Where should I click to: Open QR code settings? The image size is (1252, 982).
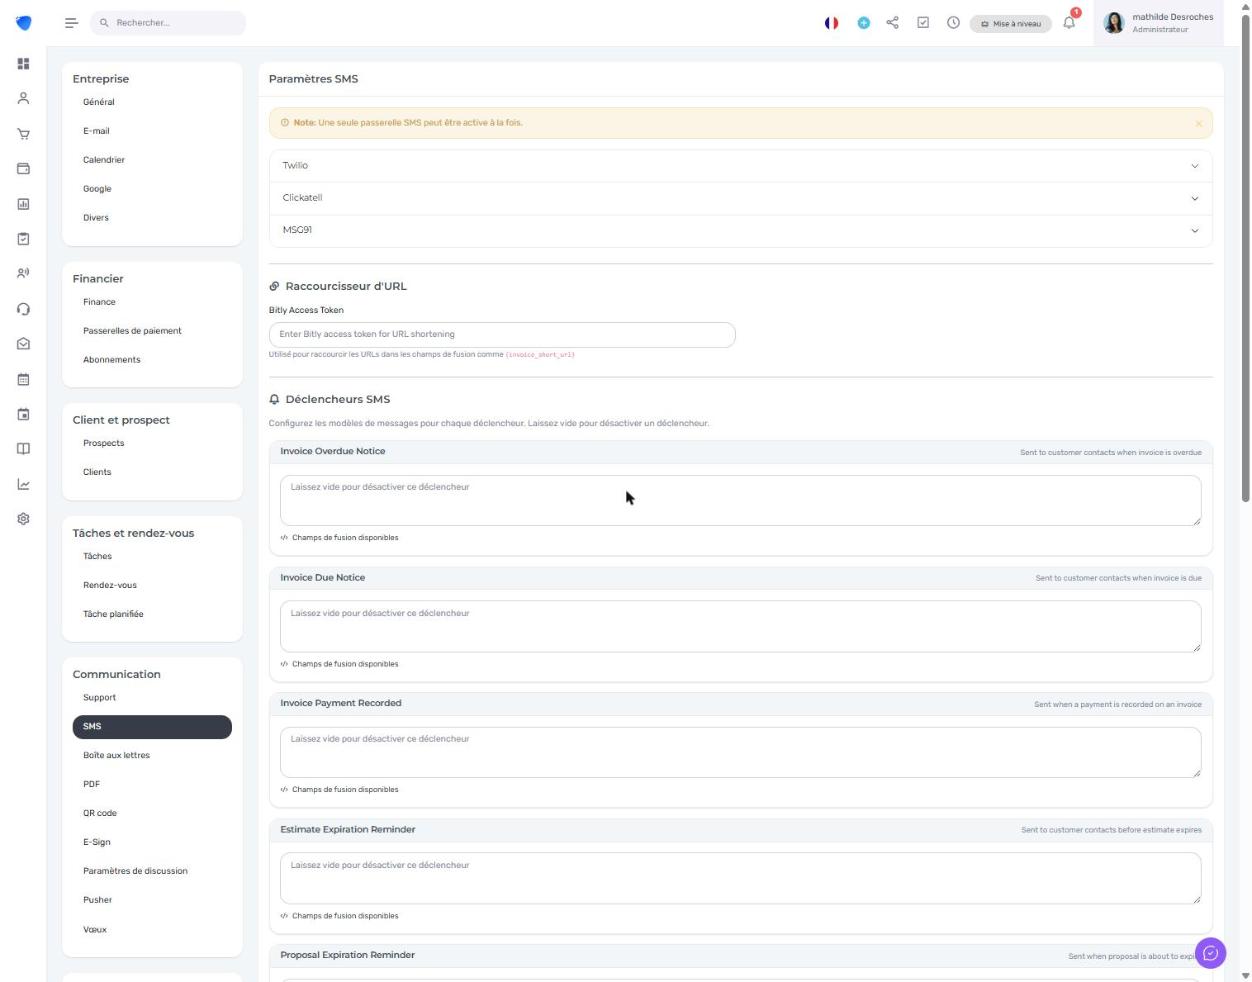[100, 814]
